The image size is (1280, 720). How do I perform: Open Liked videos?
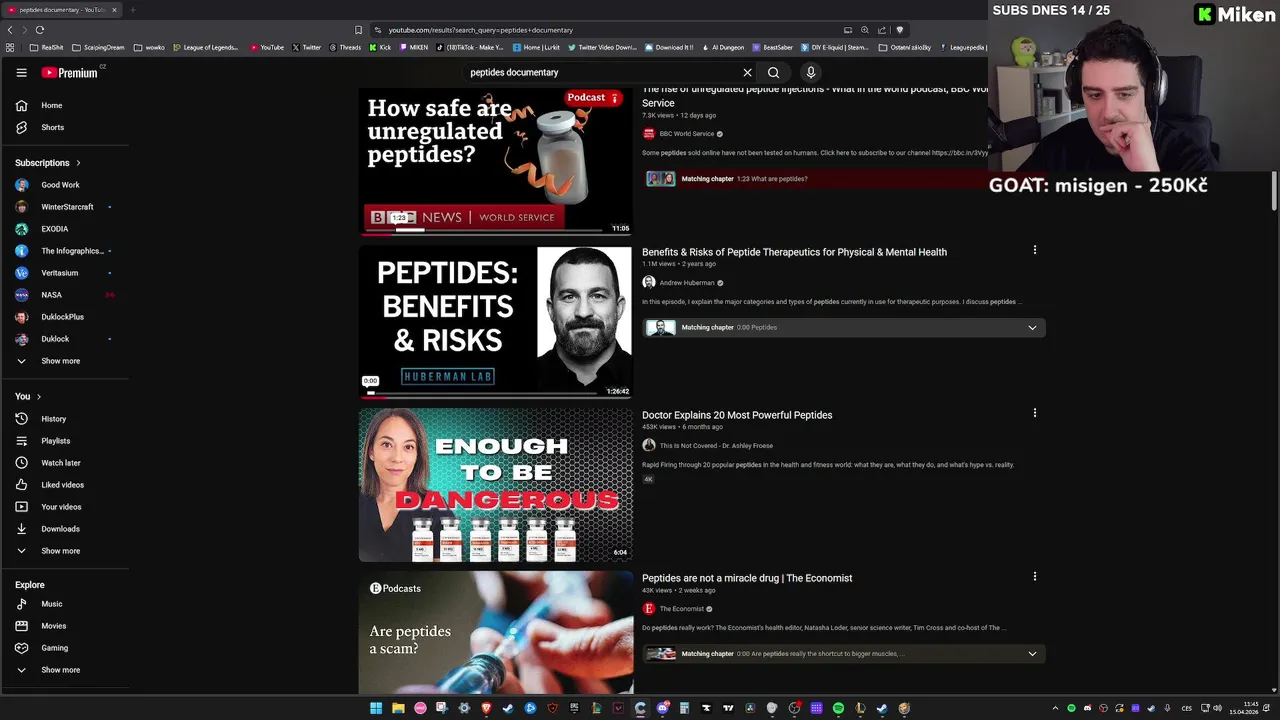[x=64, y=484]
